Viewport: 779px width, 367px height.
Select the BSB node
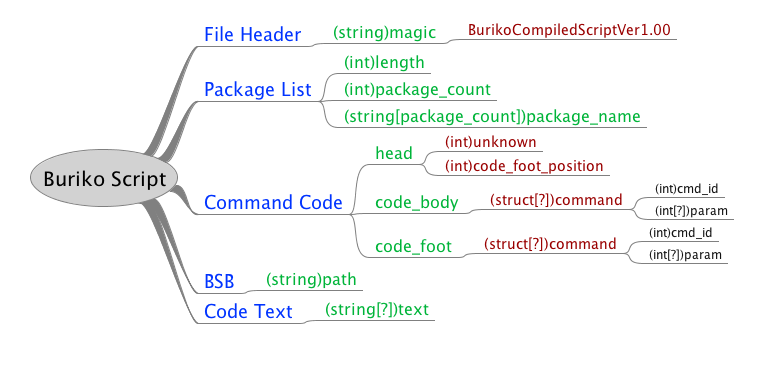[219, 282]
